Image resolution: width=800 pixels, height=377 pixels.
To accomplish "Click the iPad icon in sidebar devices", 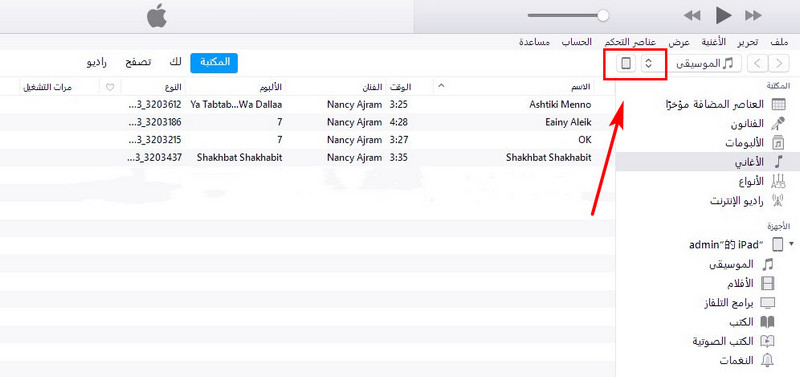I will tap(778, 244).
